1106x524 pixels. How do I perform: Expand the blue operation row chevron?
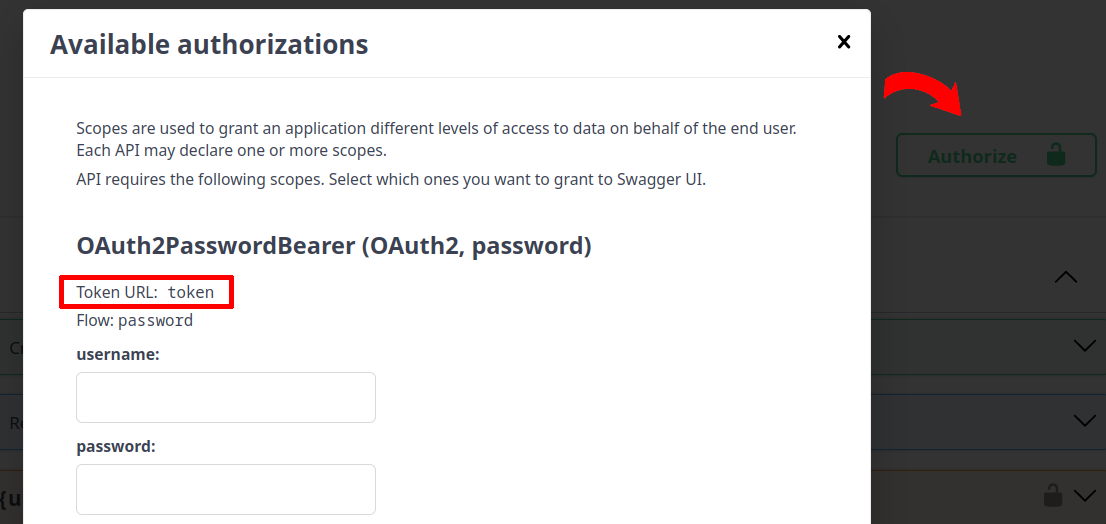click(x=1084, y=421)
